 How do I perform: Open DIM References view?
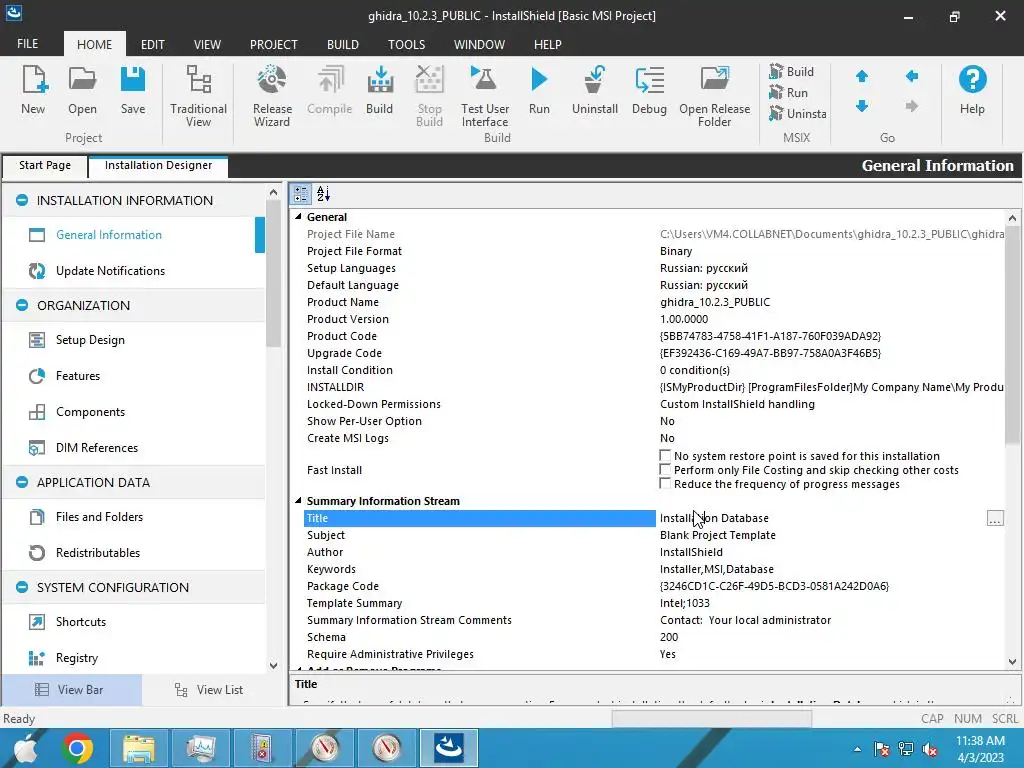(97, 447)
